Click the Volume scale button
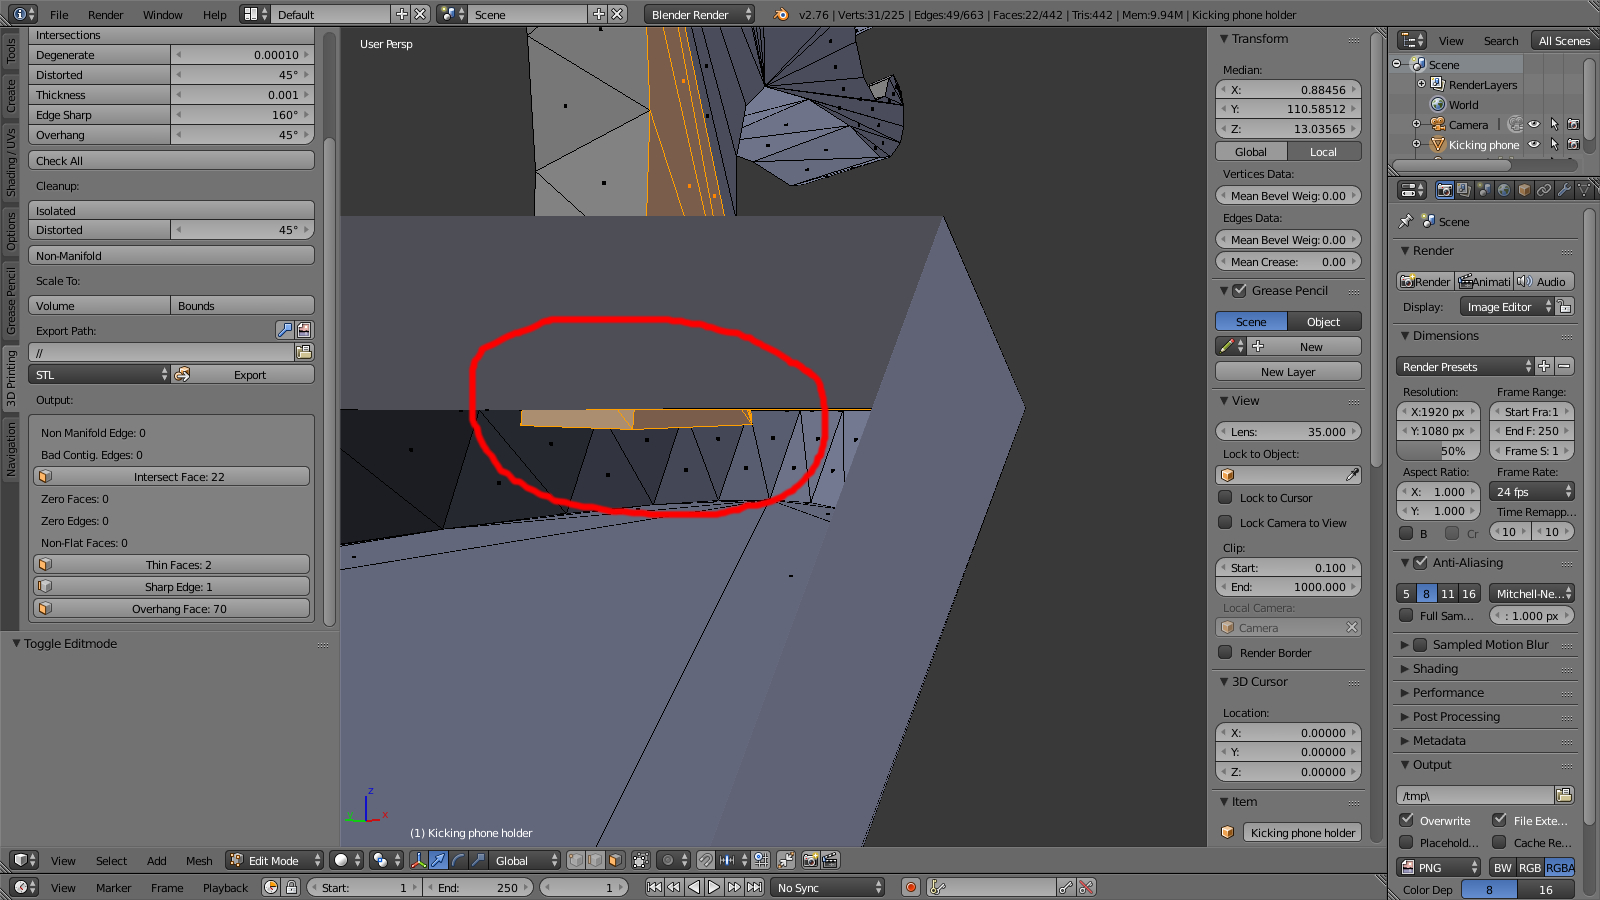 pyautogui.click(x=100, y=306)
